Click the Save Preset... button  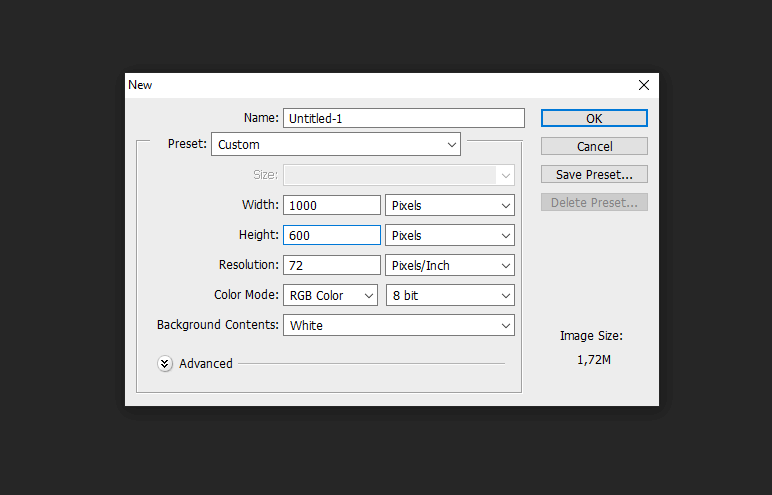(x=594, y=174)
